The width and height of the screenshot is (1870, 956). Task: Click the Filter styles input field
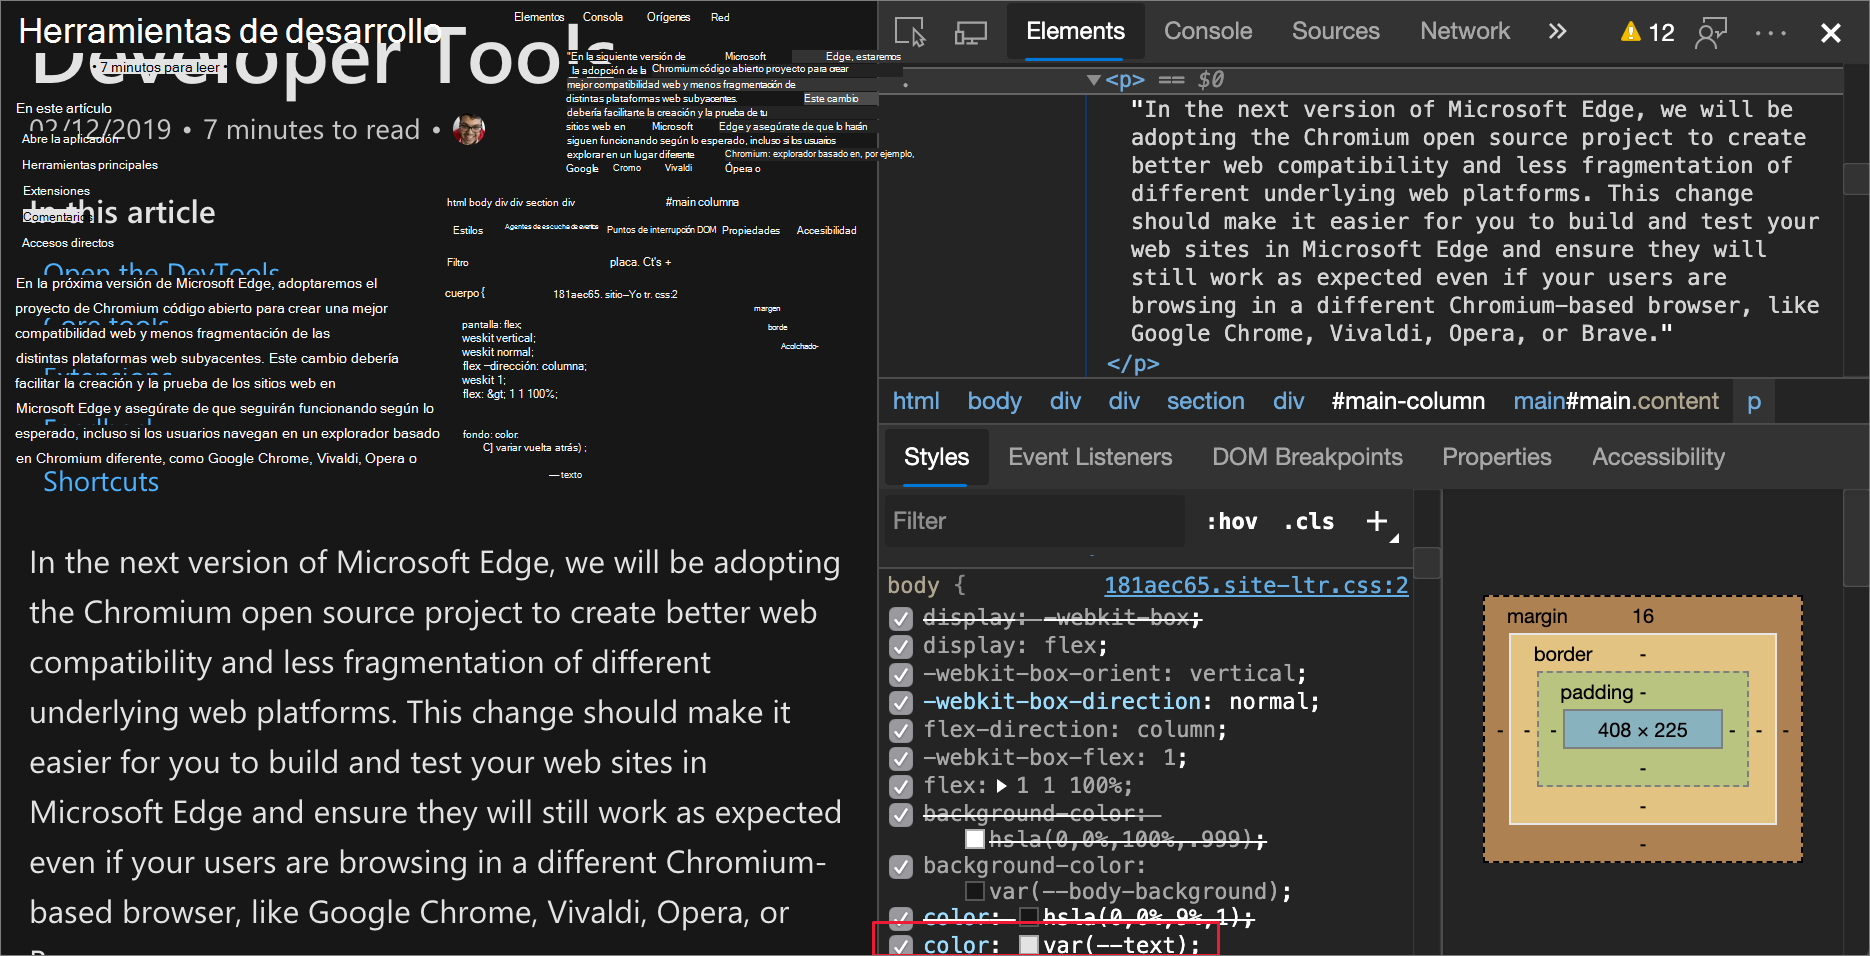1032,521
